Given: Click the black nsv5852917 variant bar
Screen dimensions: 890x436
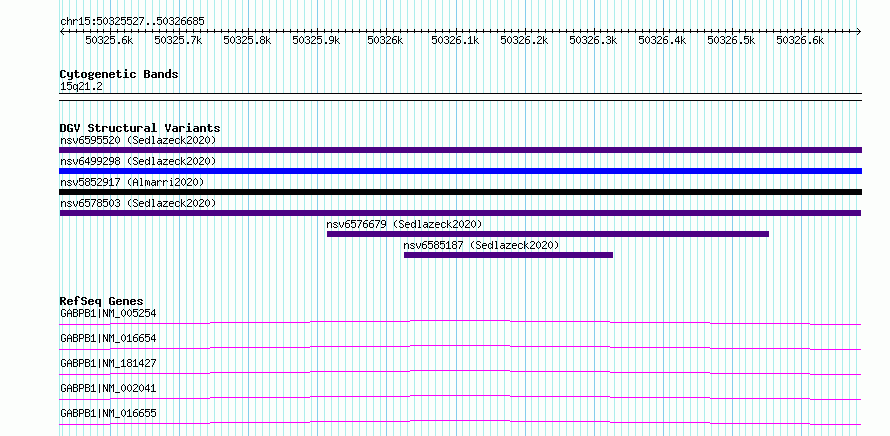Looking at the screenshot, I should (x=460, y=192).
